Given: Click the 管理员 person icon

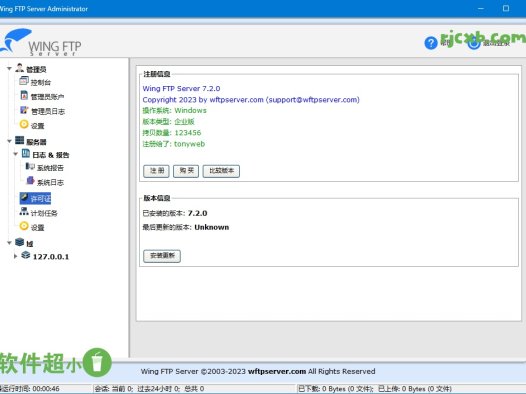Looking at the screenshot, I should point(19,68).
